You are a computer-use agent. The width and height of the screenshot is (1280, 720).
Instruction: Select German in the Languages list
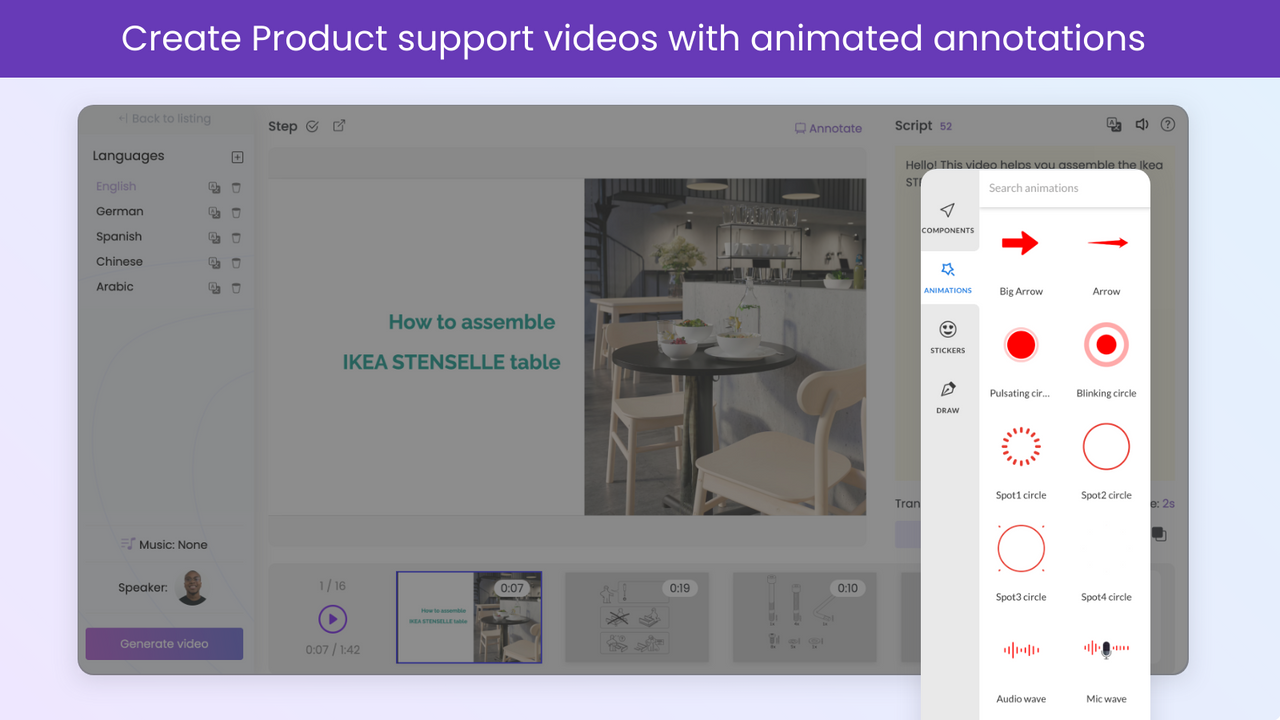point(119,211)
